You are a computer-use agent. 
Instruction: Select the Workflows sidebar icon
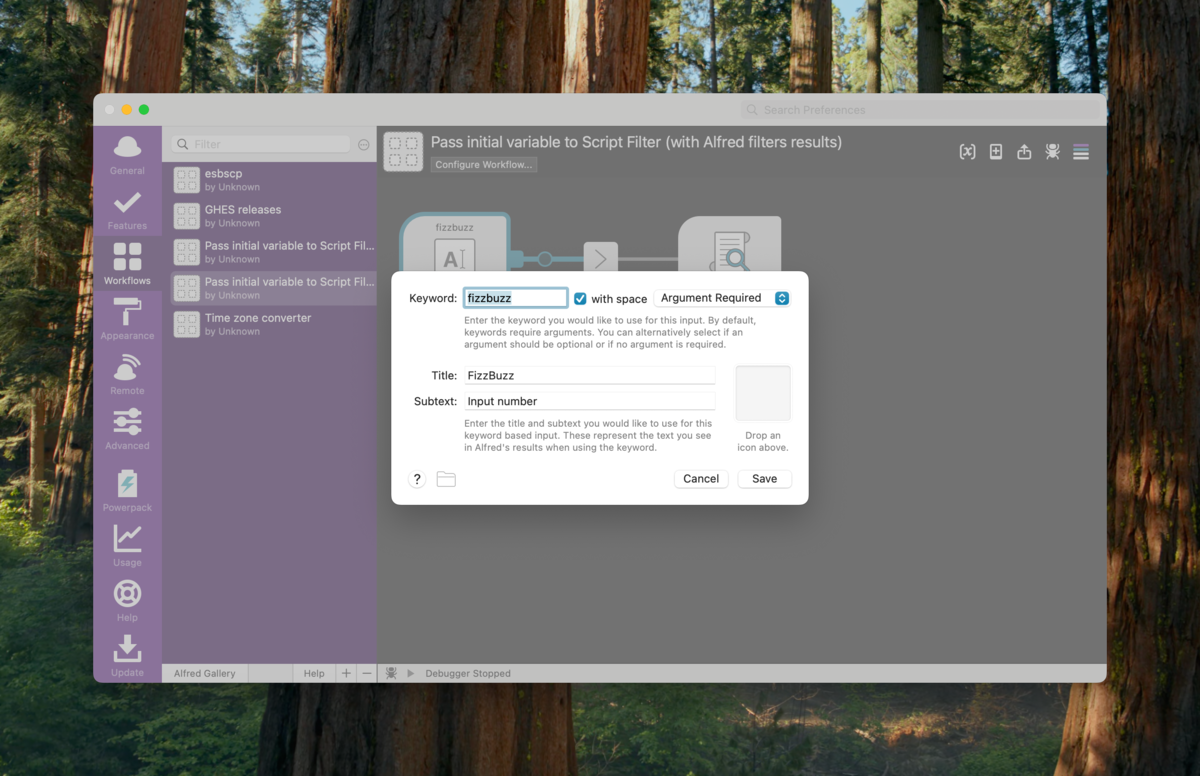[127, 264]
